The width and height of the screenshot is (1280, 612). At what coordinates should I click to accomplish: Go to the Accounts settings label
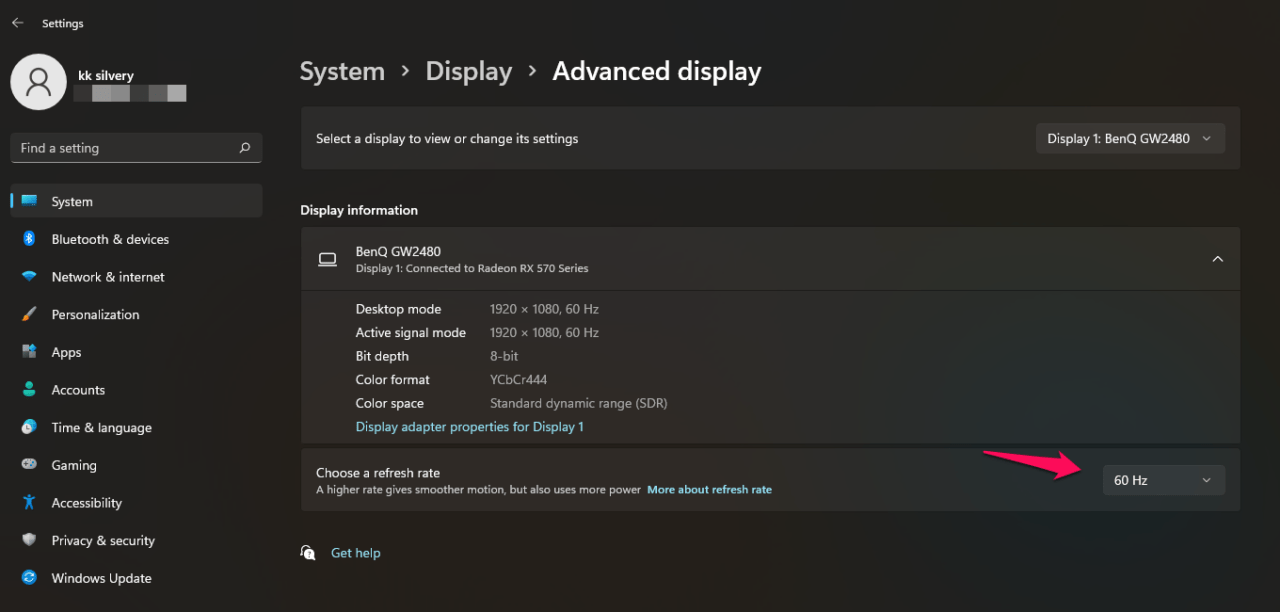point(78,390)
